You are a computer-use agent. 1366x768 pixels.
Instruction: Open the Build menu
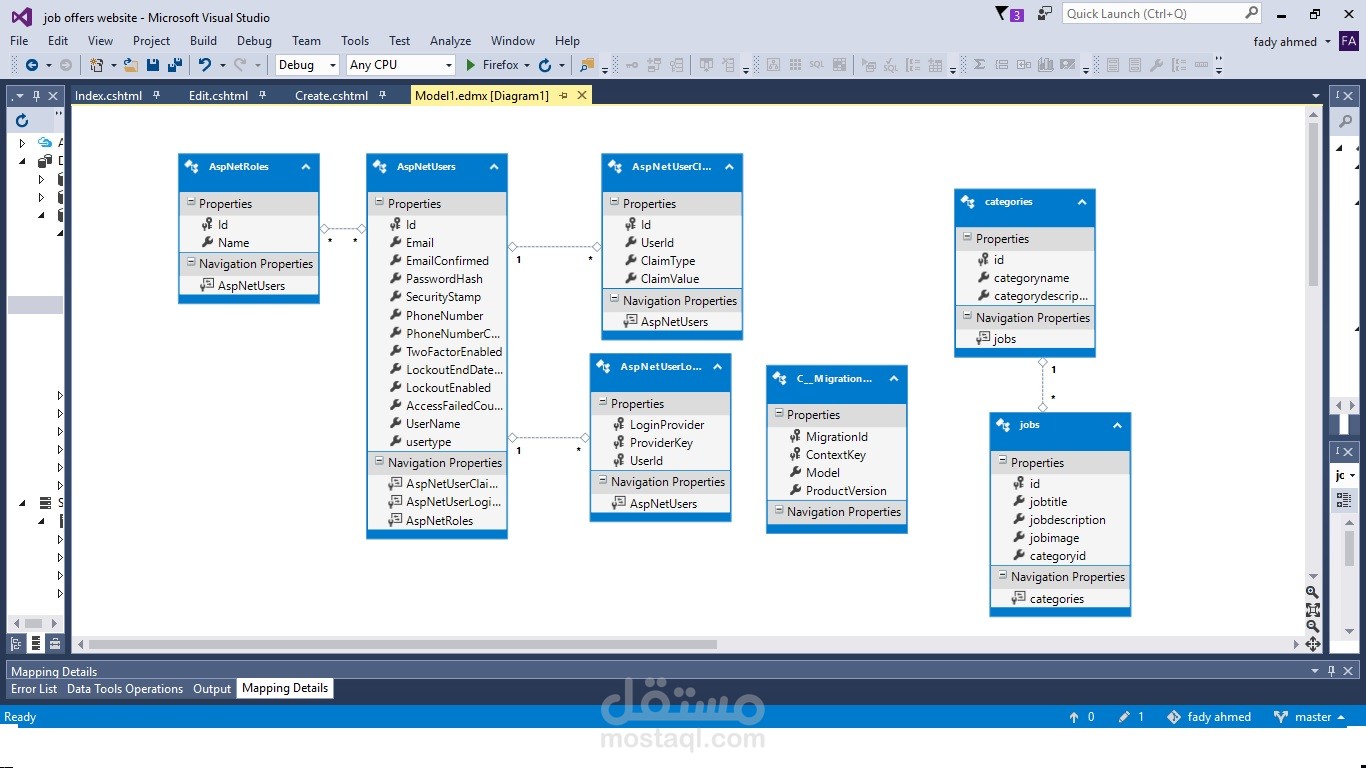(203, 41)
